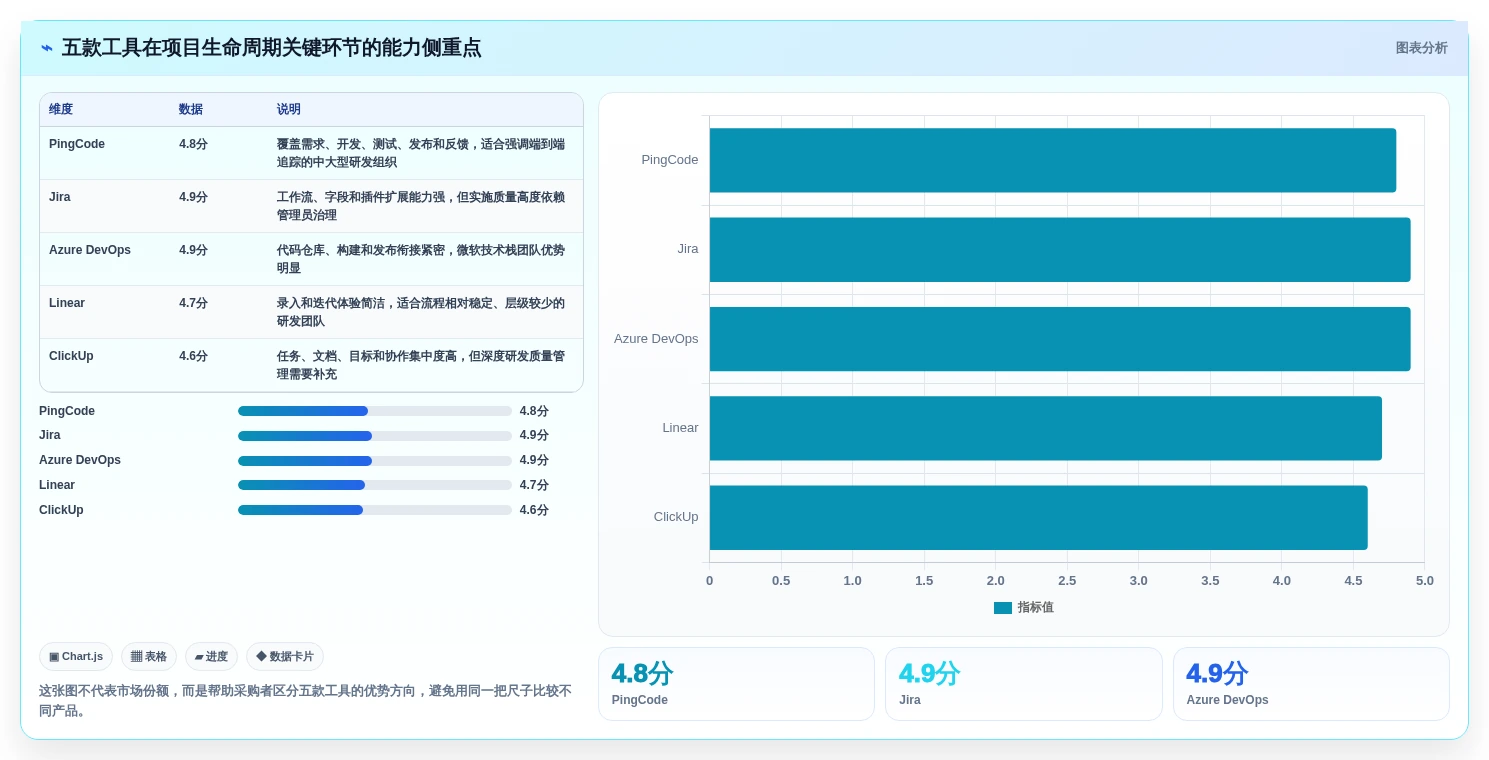Click the ClickUp progress bar
The height and width of the screenshot is (760, 1489).
(375, 510)
